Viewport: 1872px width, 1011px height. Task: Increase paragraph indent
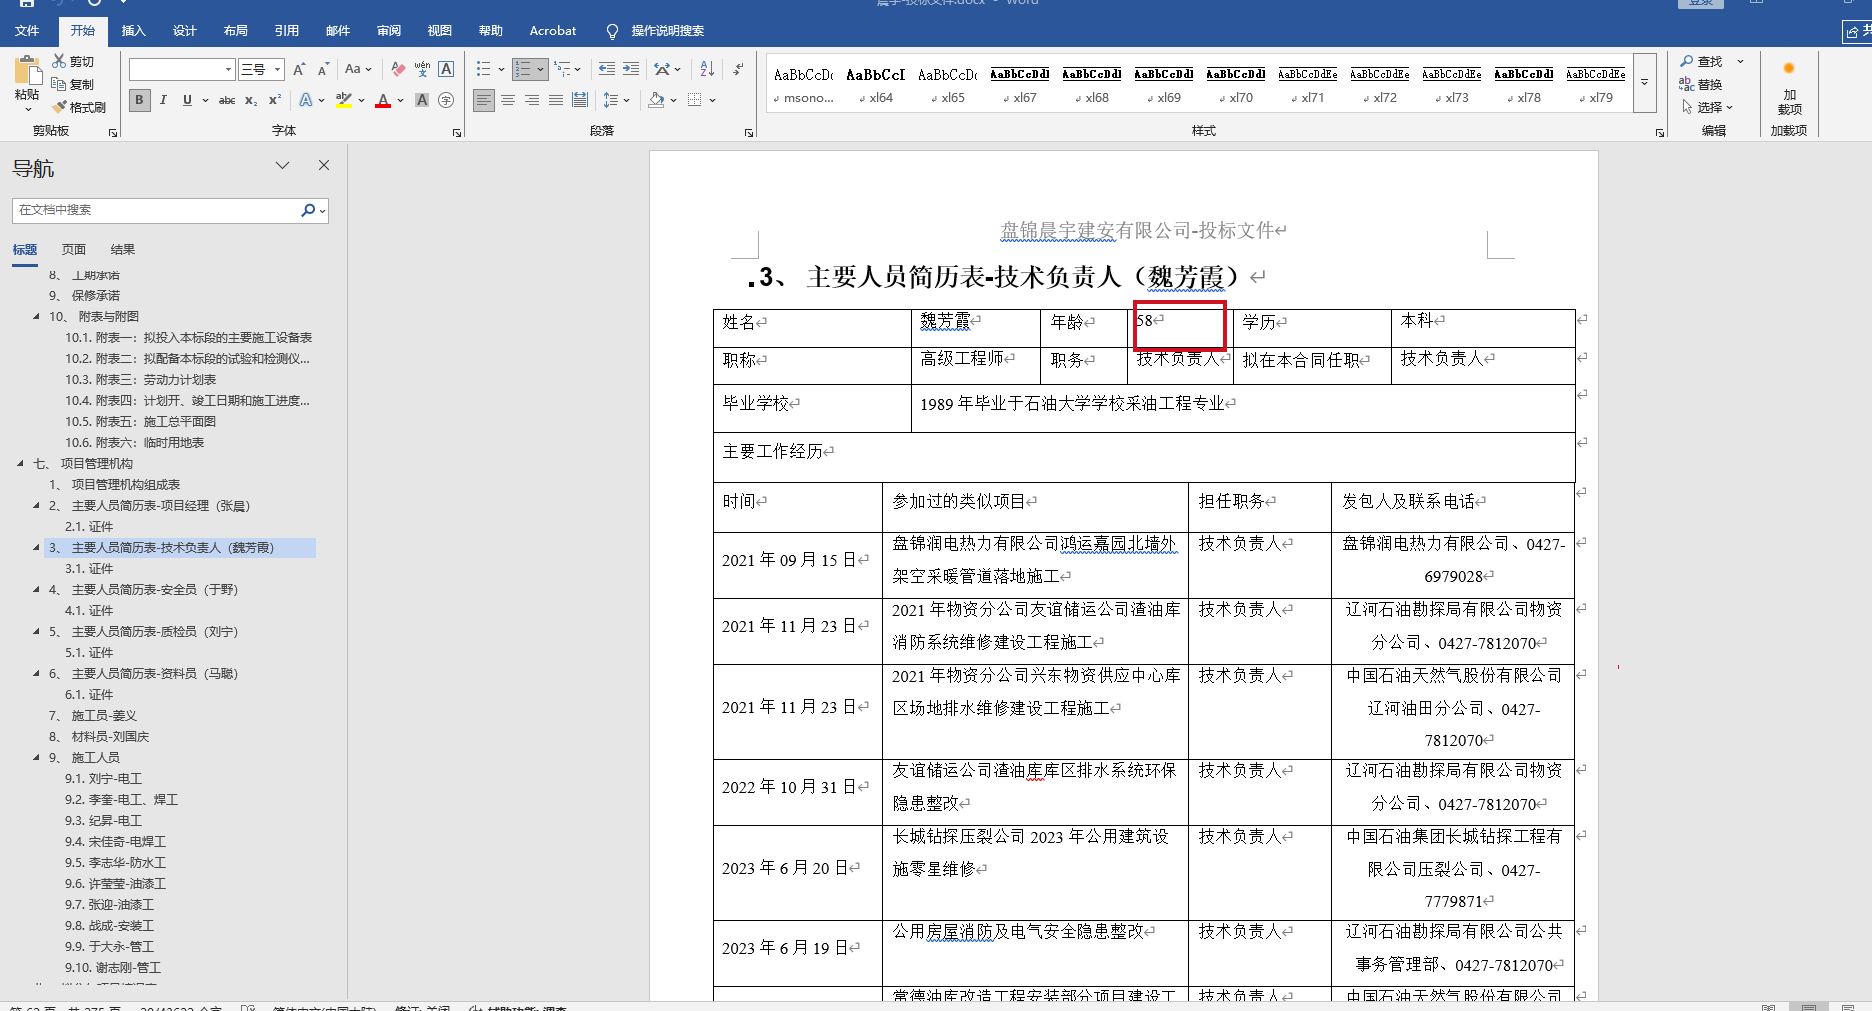coord(631,69)
